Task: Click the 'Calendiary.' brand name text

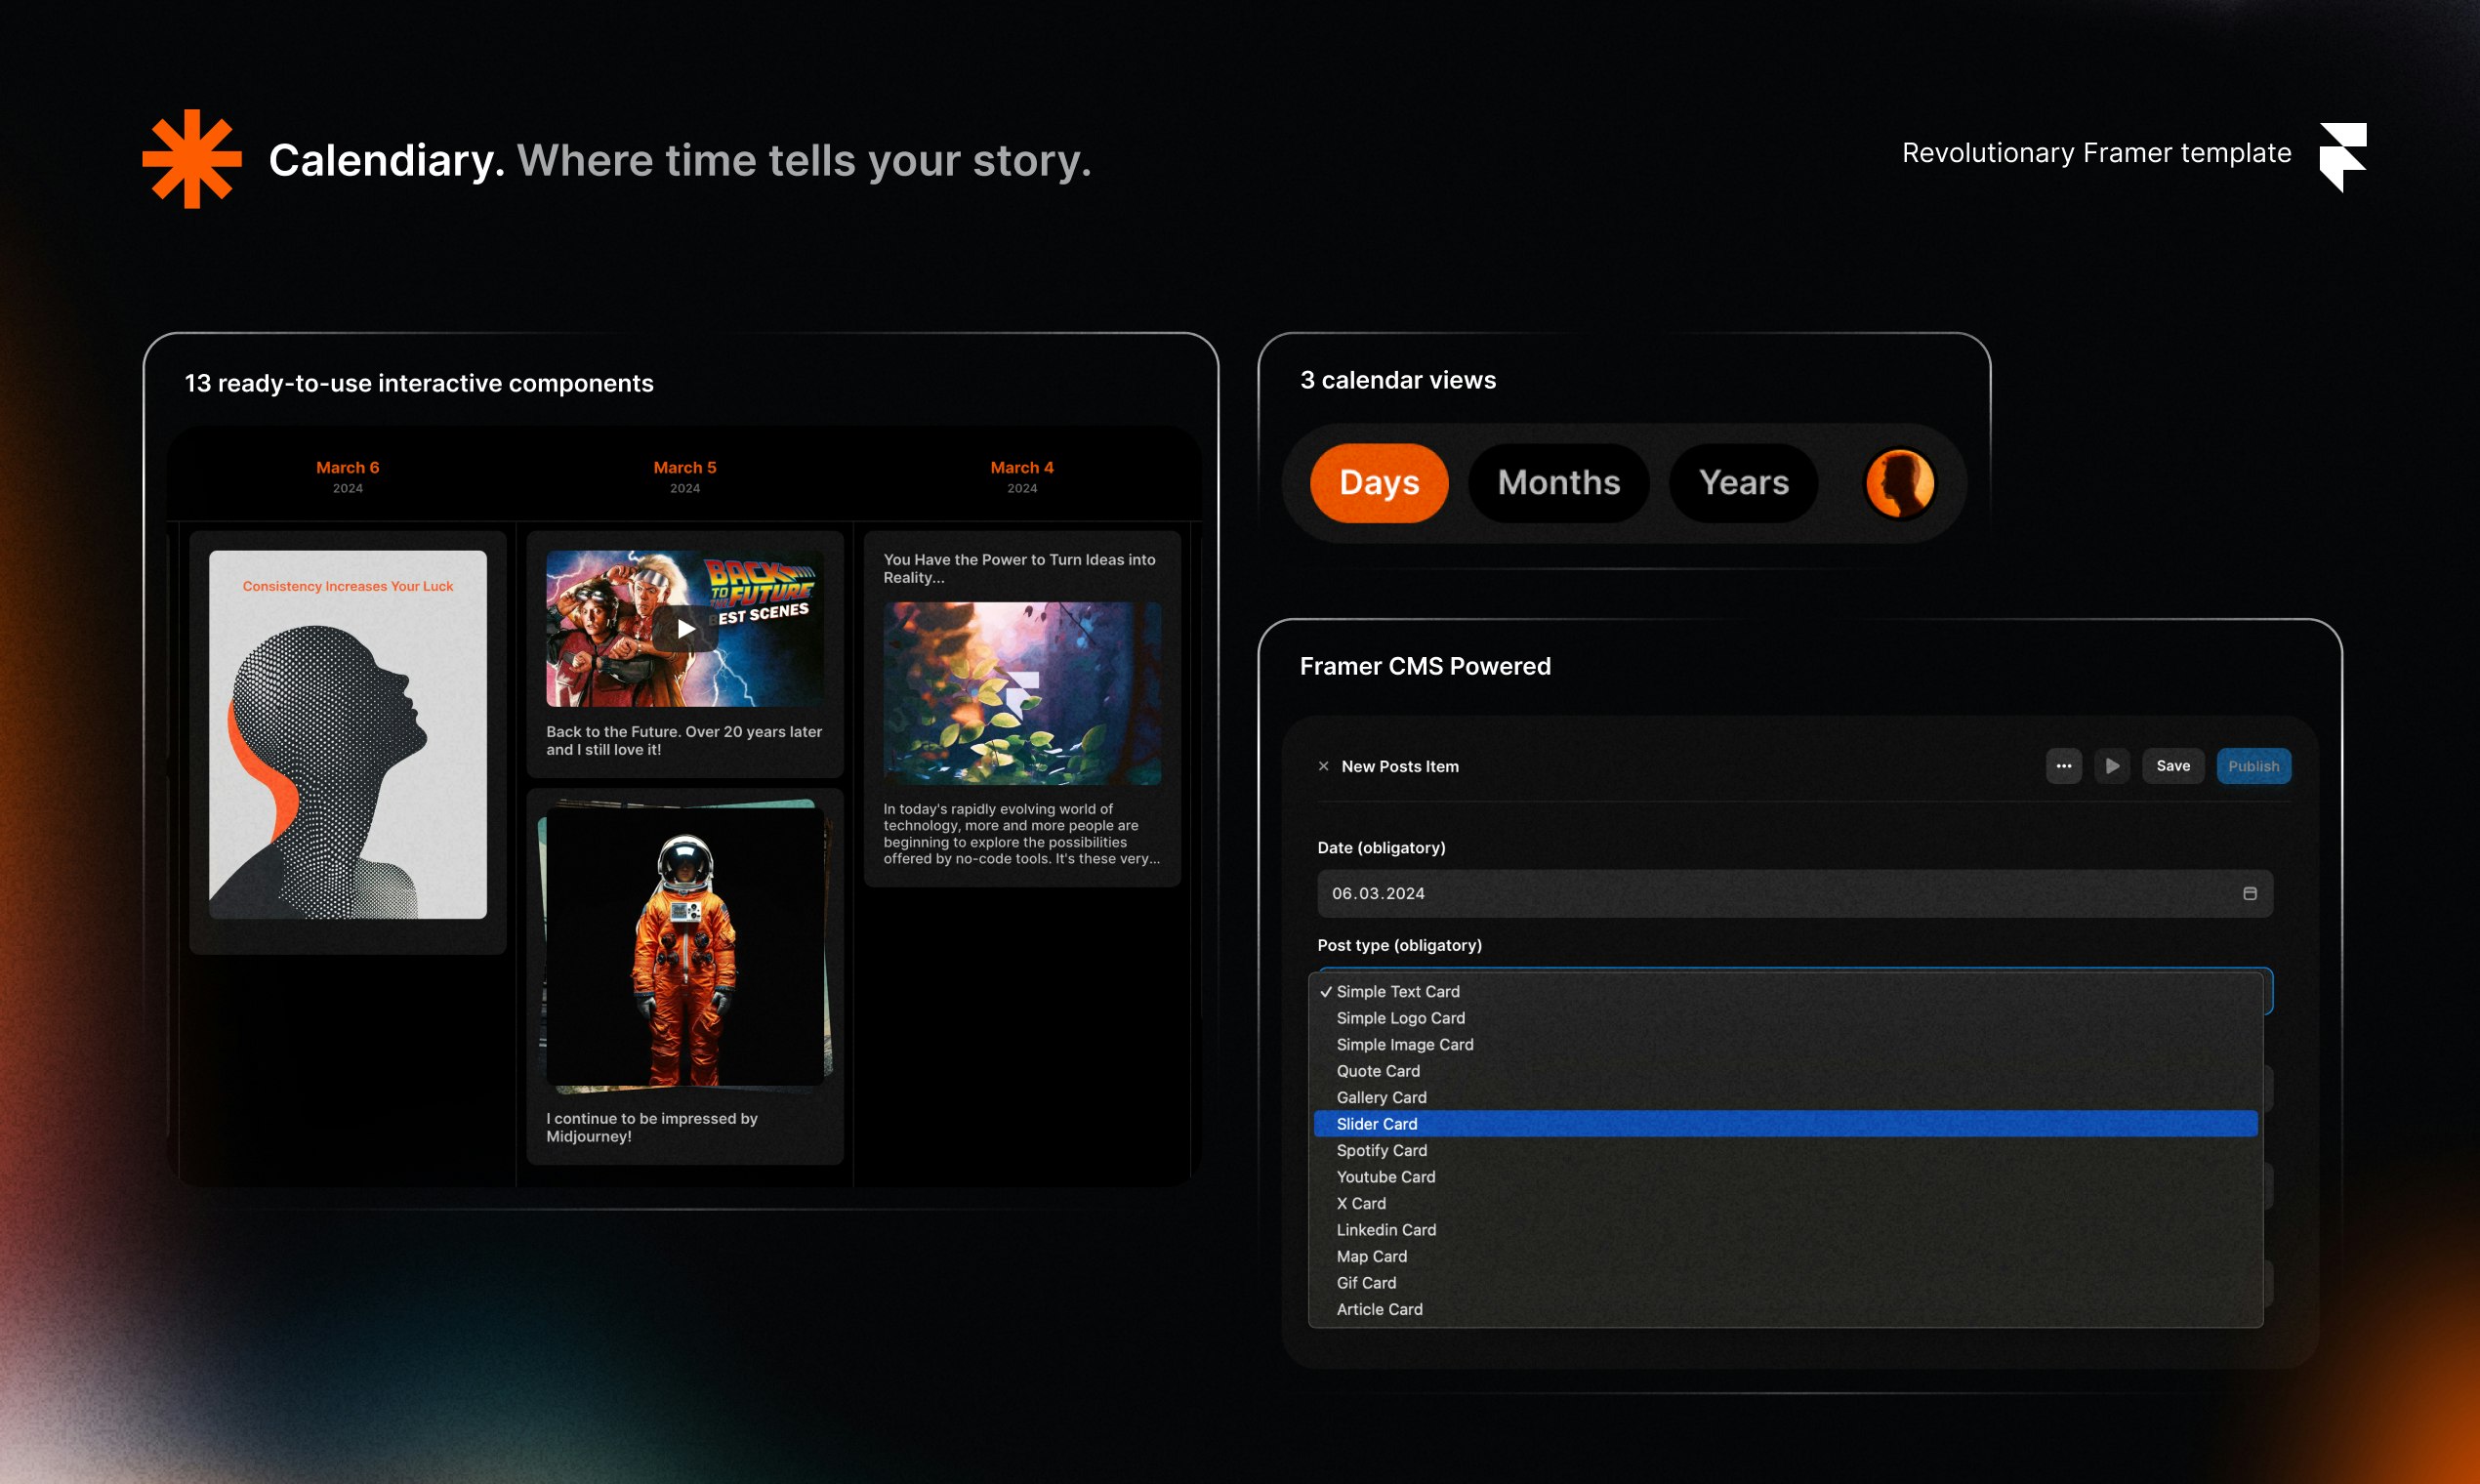Action: tap(387, 161)
